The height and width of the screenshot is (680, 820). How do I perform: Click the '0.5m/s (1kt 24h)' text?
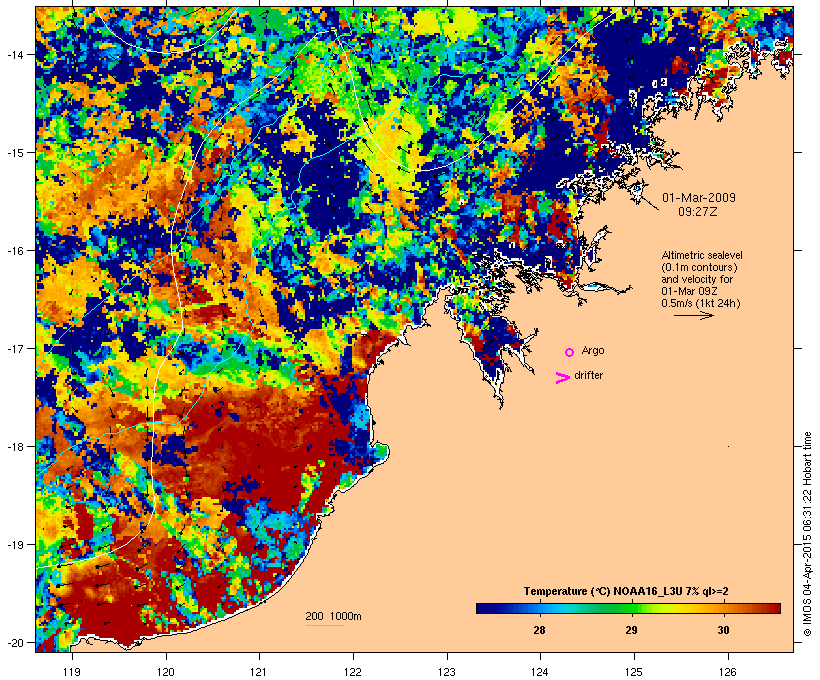[701, 303]
